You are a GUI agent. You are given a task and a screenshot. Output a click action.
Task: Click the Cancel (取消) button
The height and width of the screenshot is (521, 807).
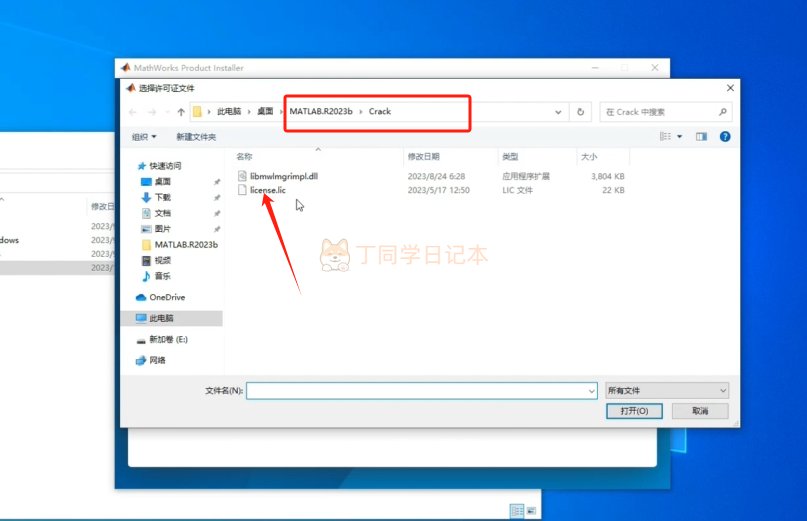pyautogui.click(x=700, y=411)
